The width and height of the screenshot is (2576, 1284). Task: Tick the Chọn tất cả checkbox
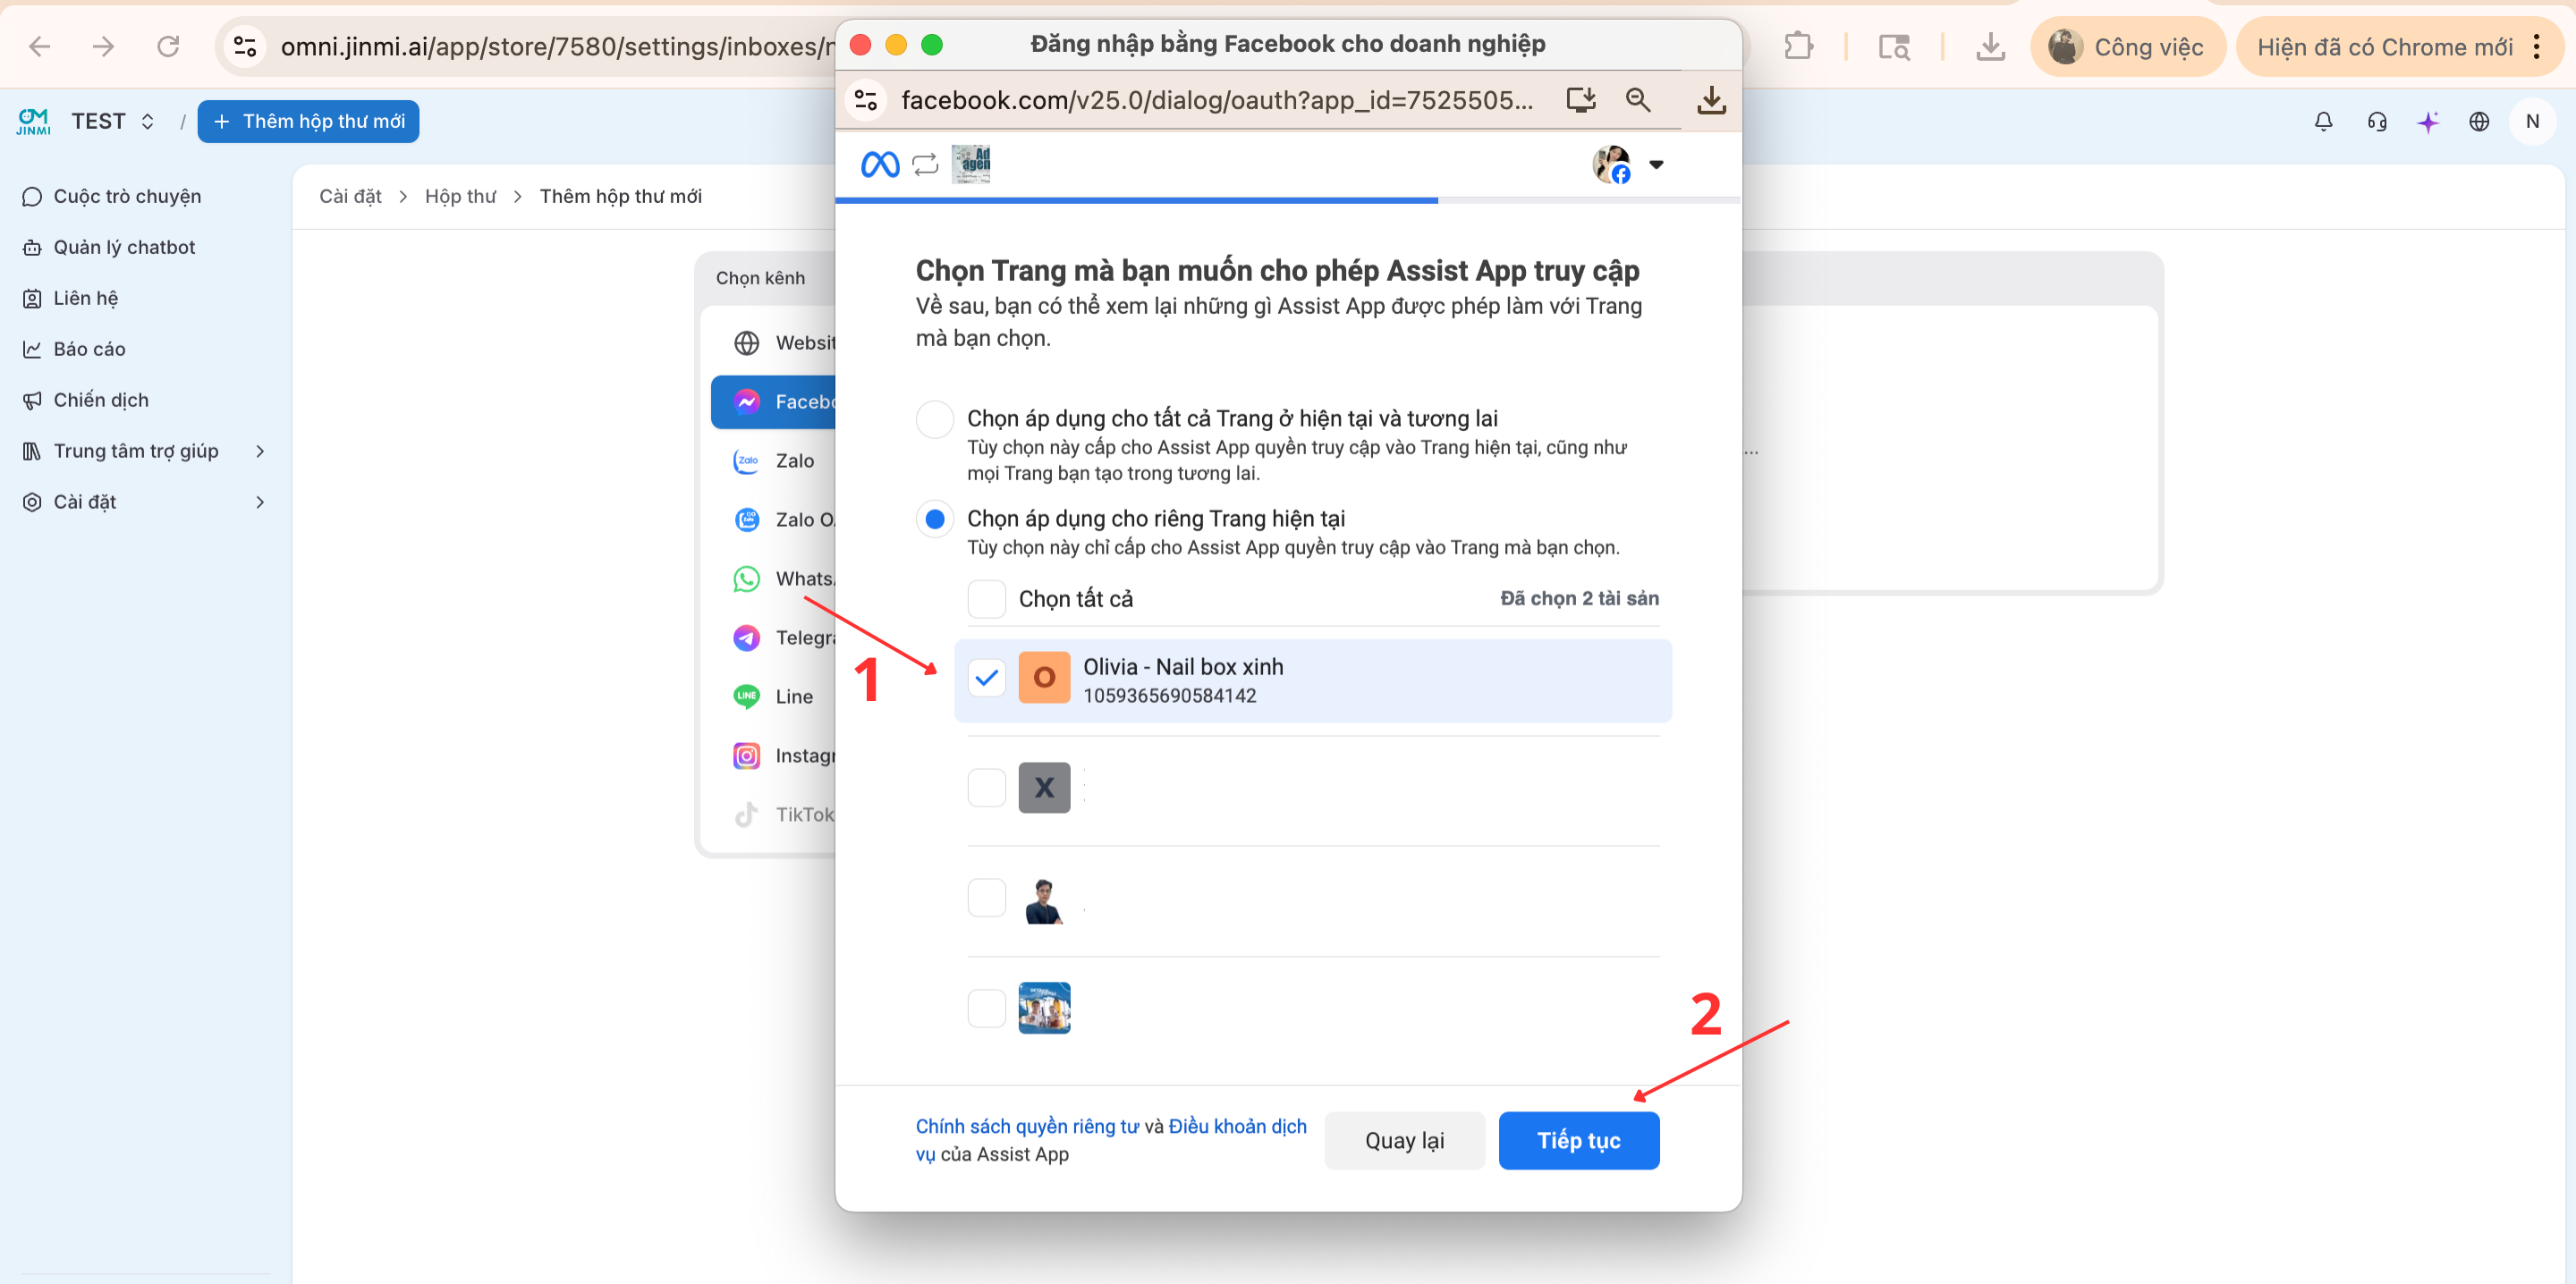click(987, 599)
